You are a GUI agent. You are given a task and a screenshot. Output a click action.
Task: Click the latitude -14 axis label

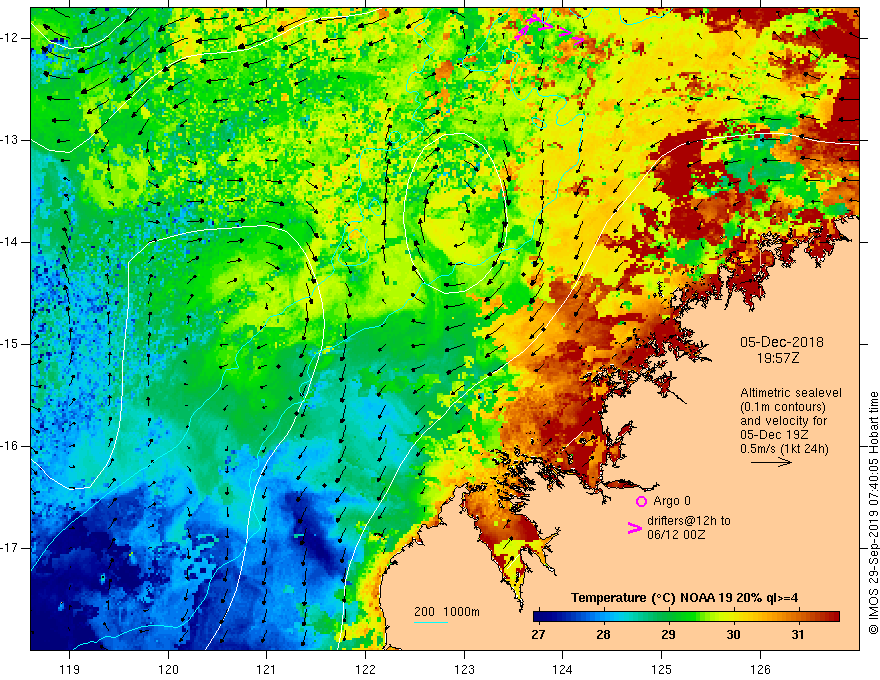click(10, 242)
